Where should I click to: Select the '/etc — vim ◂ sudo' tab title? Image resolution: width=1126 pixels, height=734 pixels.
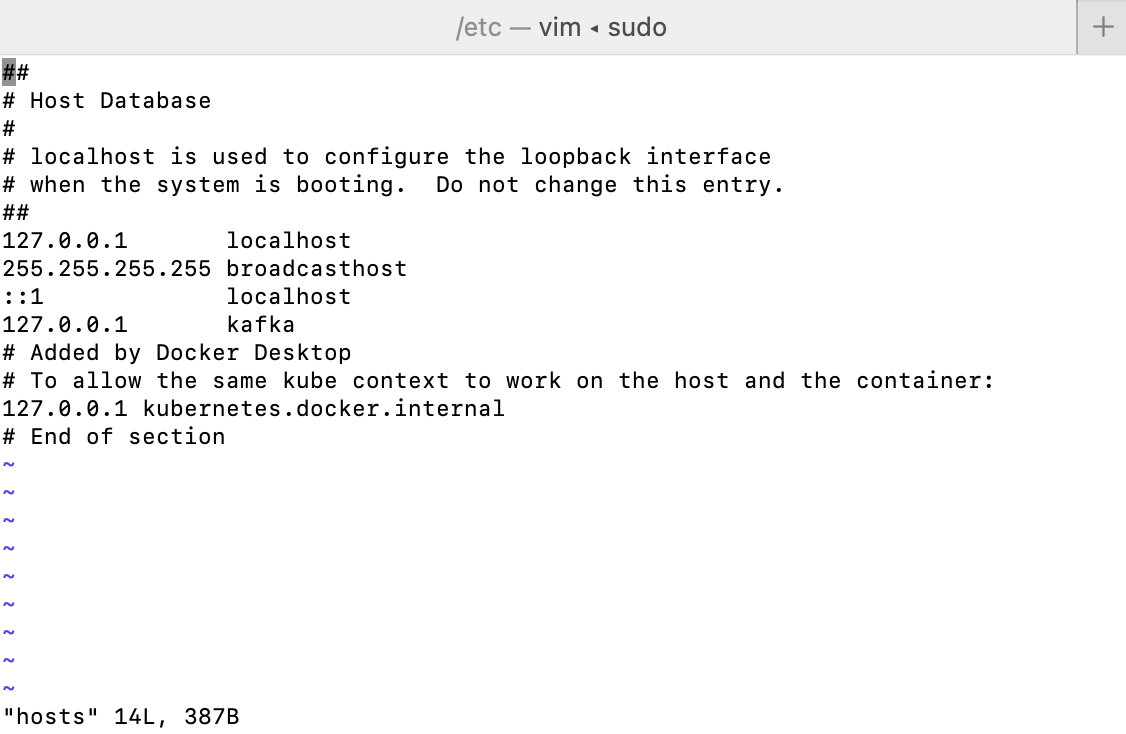[x=561, y=27]
